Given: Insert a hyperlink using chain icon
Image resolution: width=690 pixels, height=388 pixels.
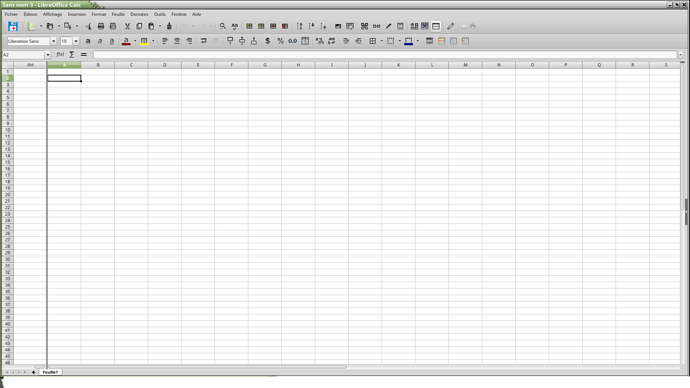Looking at the screenshot, I should click(376, 26).
